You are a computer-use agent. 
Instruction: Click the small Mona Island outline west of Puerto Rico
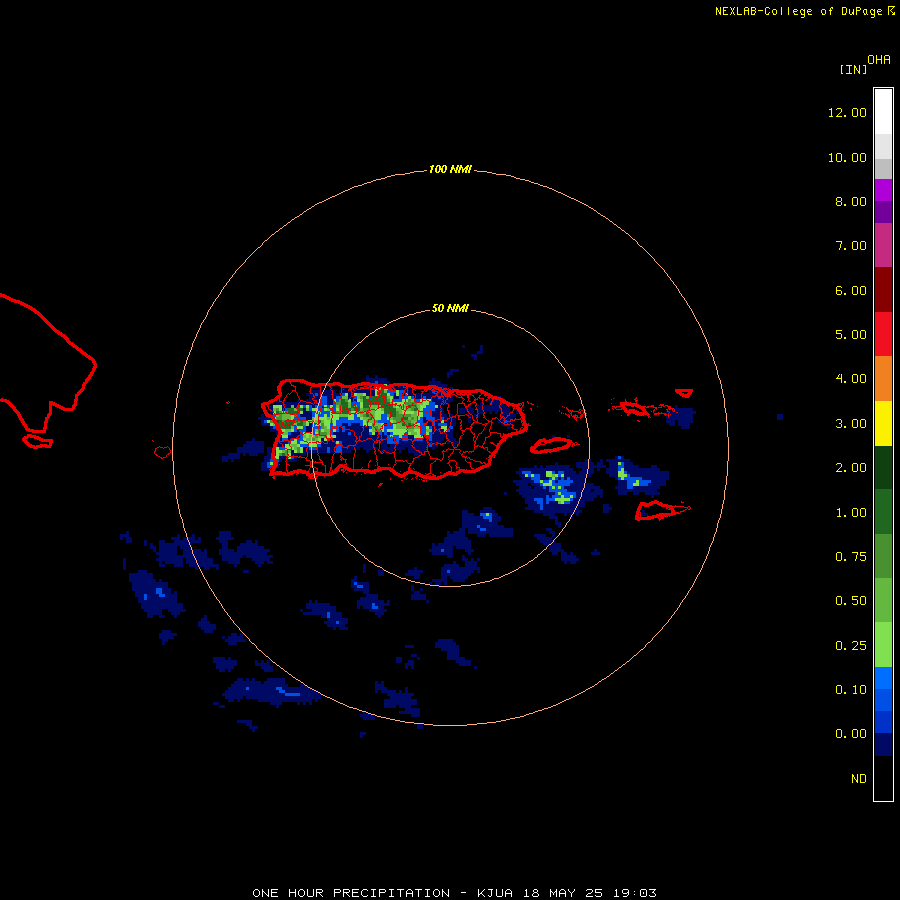[162, 452]
